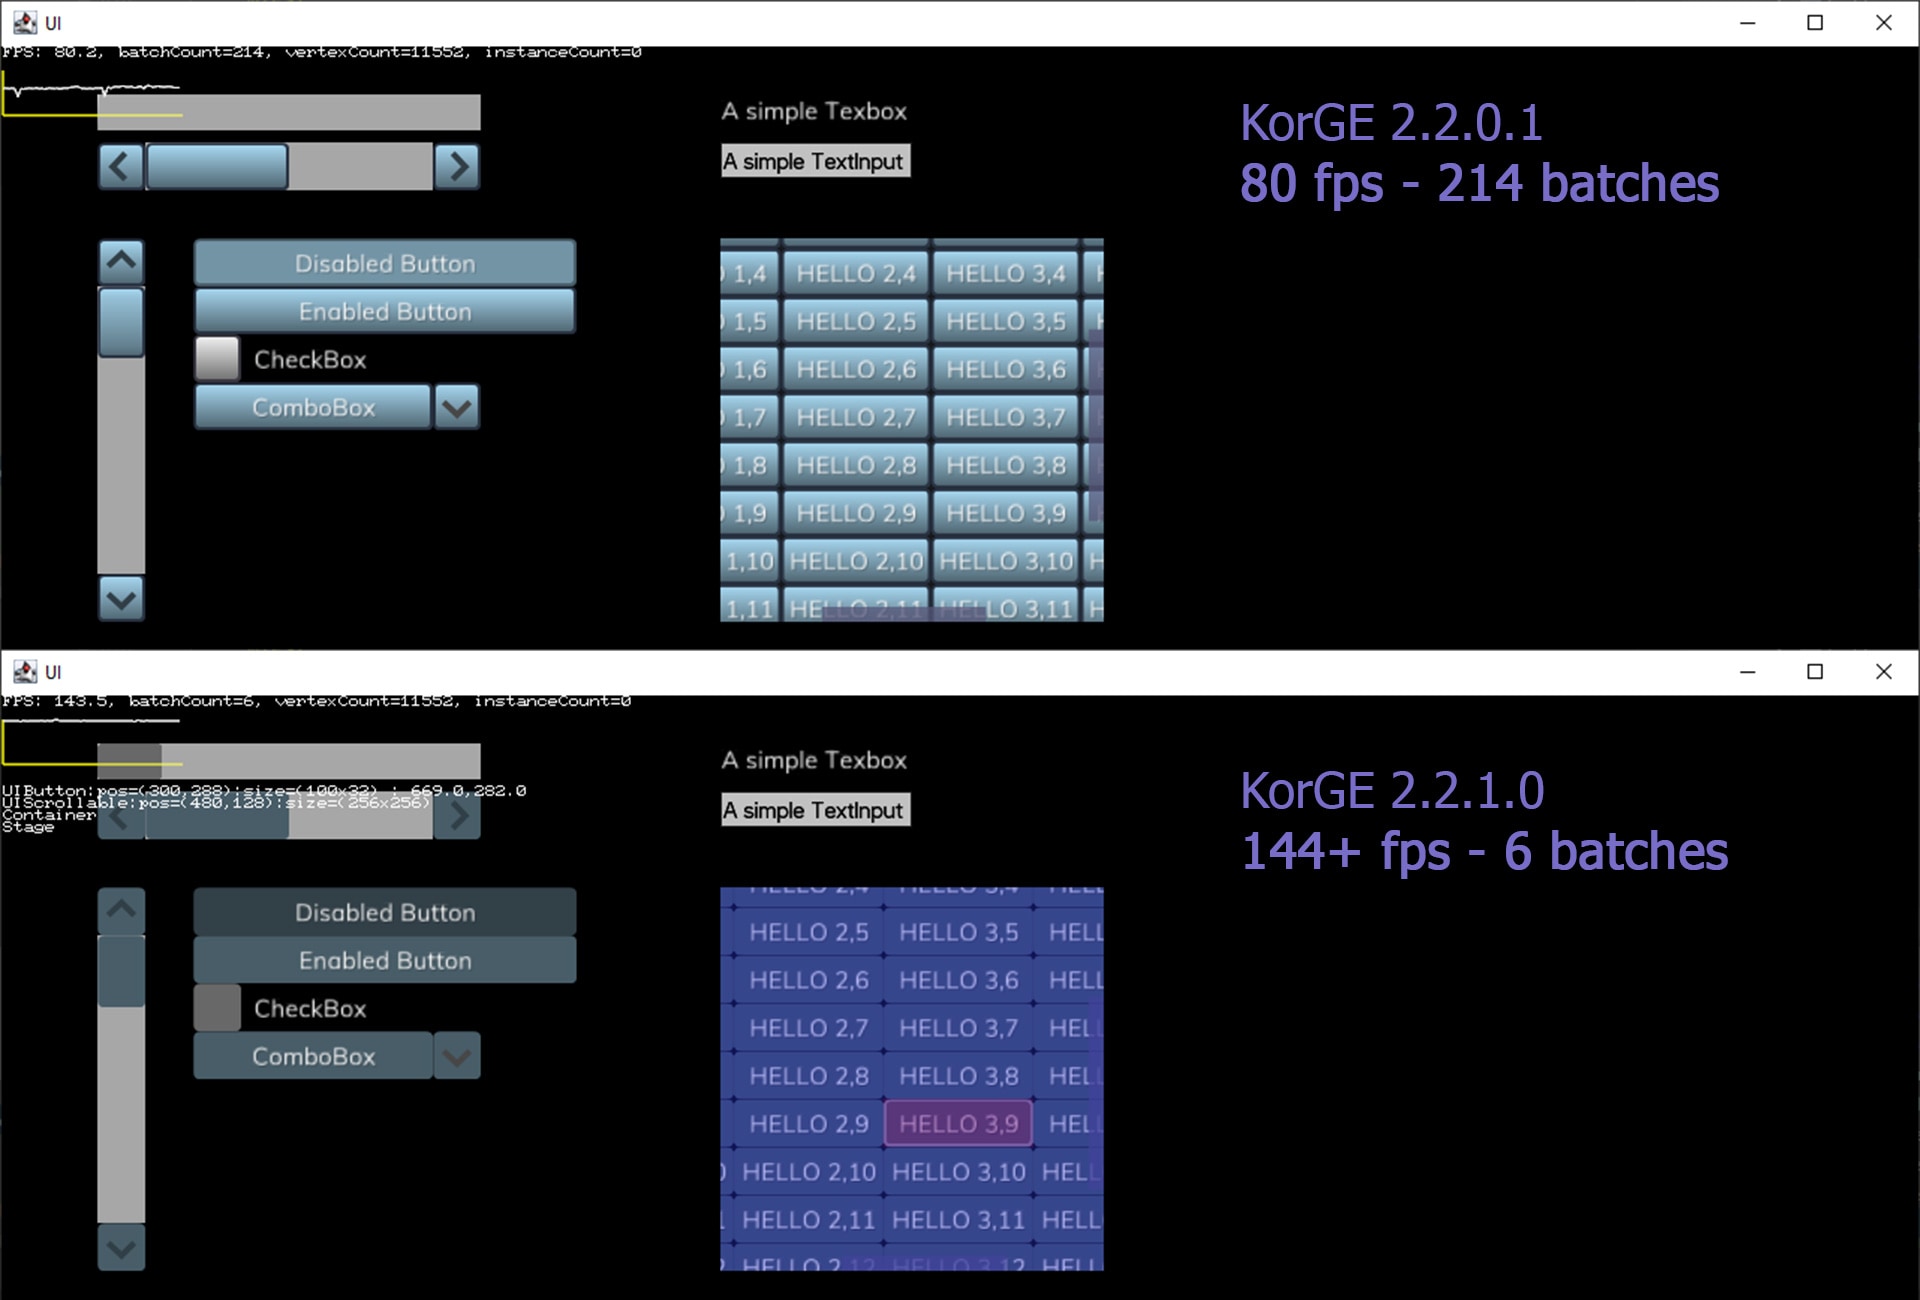Click vertical scrollbar thumb in top window
This screenshot has height=1300, width=1920.
click(x=121, y=322)
